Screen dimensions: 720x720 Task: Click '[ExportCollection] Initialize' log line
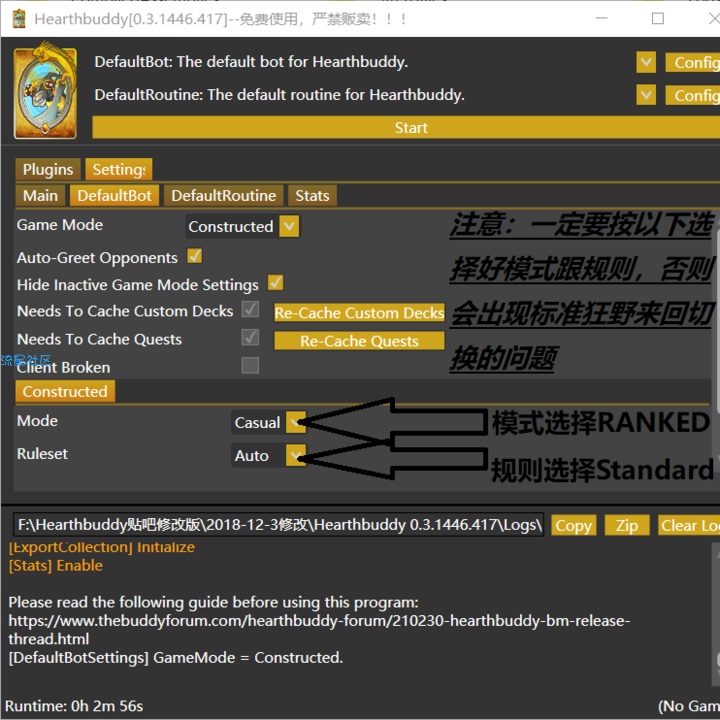[x=101, y=547]
